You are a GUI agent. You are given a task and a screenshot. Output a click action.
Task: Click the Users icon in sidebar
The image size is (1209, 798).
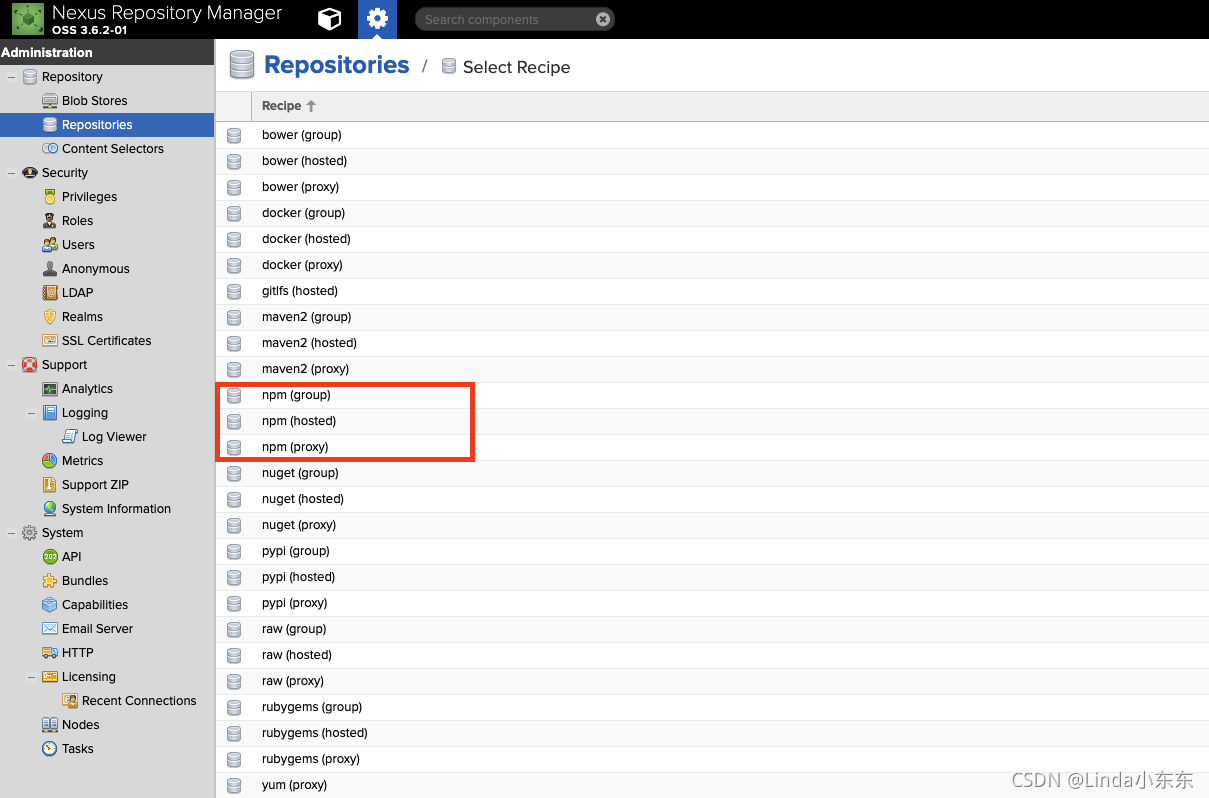(50, 245)
